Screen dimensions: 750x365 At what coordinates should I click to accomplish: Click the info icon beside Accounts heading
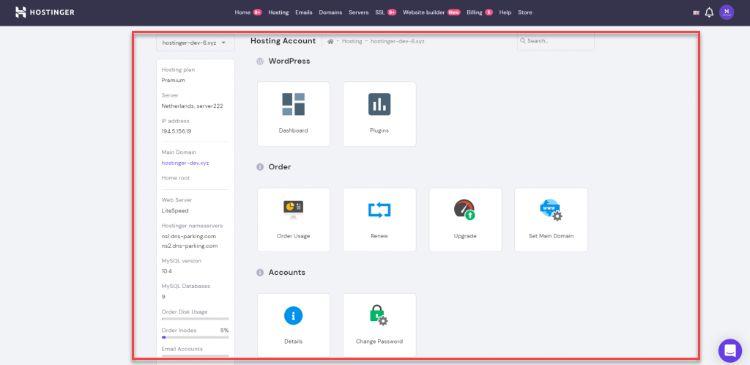tap(260, 273)
